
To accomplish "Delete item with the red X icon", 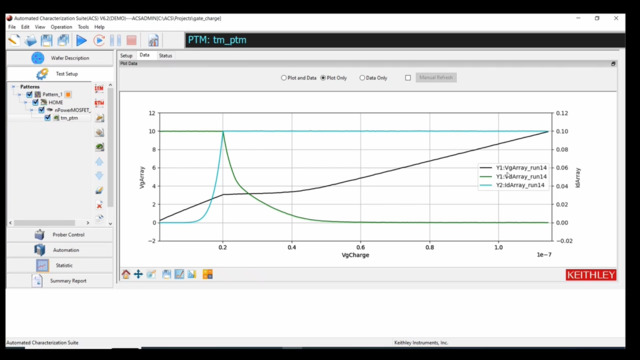I will point(99,205).
